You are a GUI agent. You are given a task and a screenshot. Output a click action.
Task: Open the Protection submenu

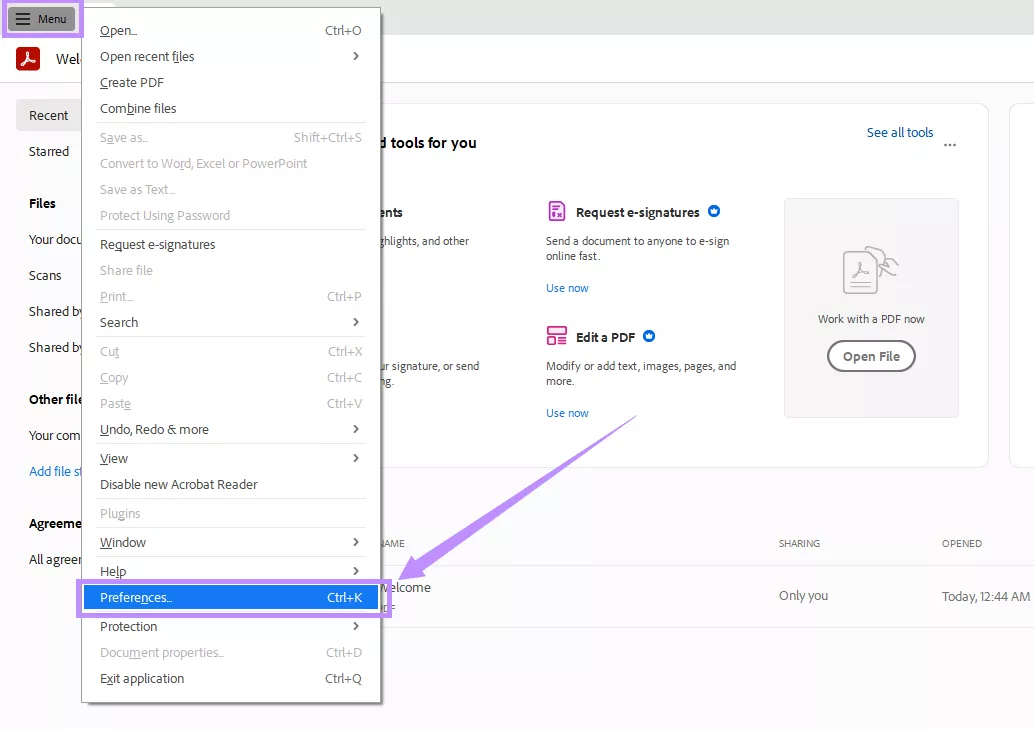128,626
